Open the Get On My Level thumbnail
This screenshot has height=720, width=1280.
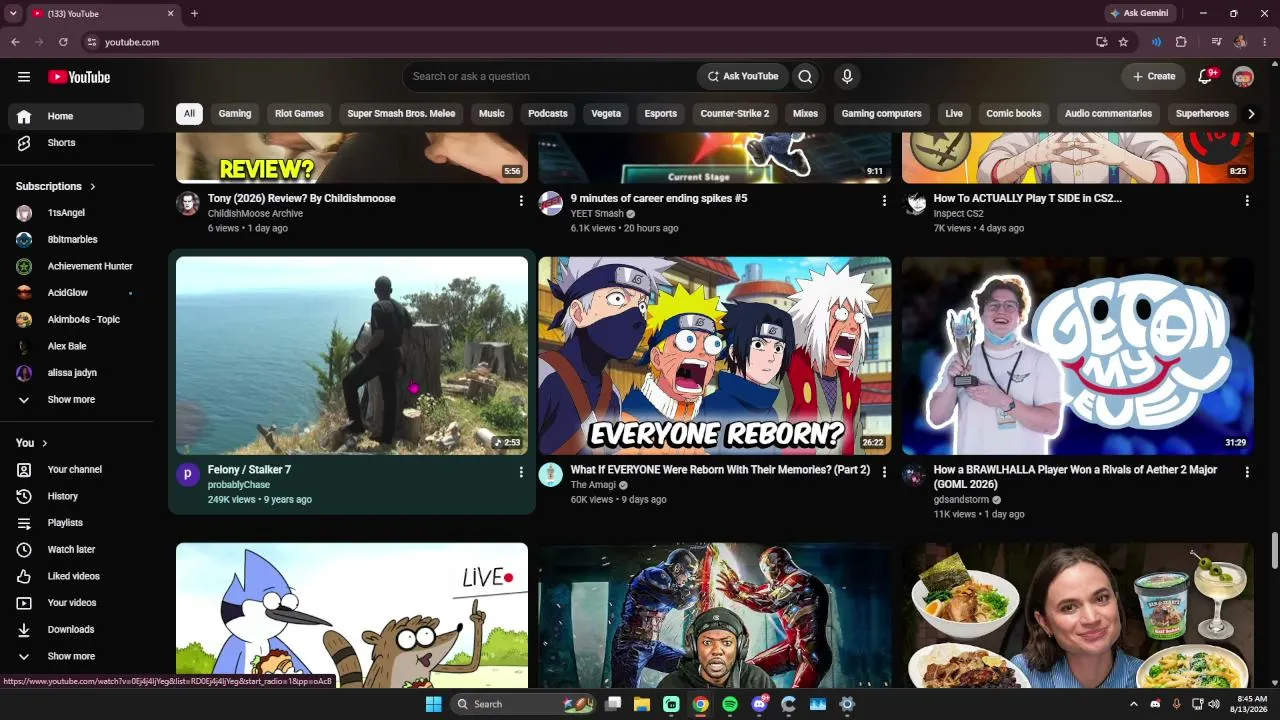tap(1078, 356)
